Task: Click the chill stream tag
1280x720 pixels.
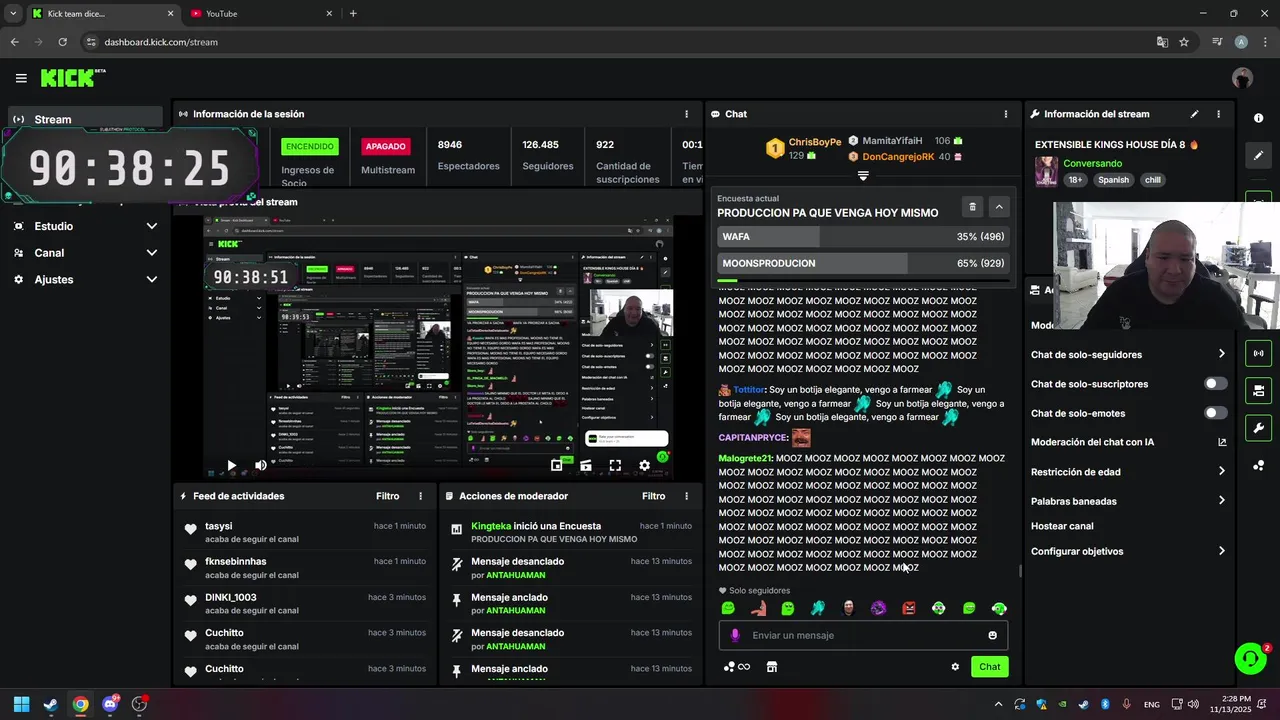Action: [x=1153, y=180]
